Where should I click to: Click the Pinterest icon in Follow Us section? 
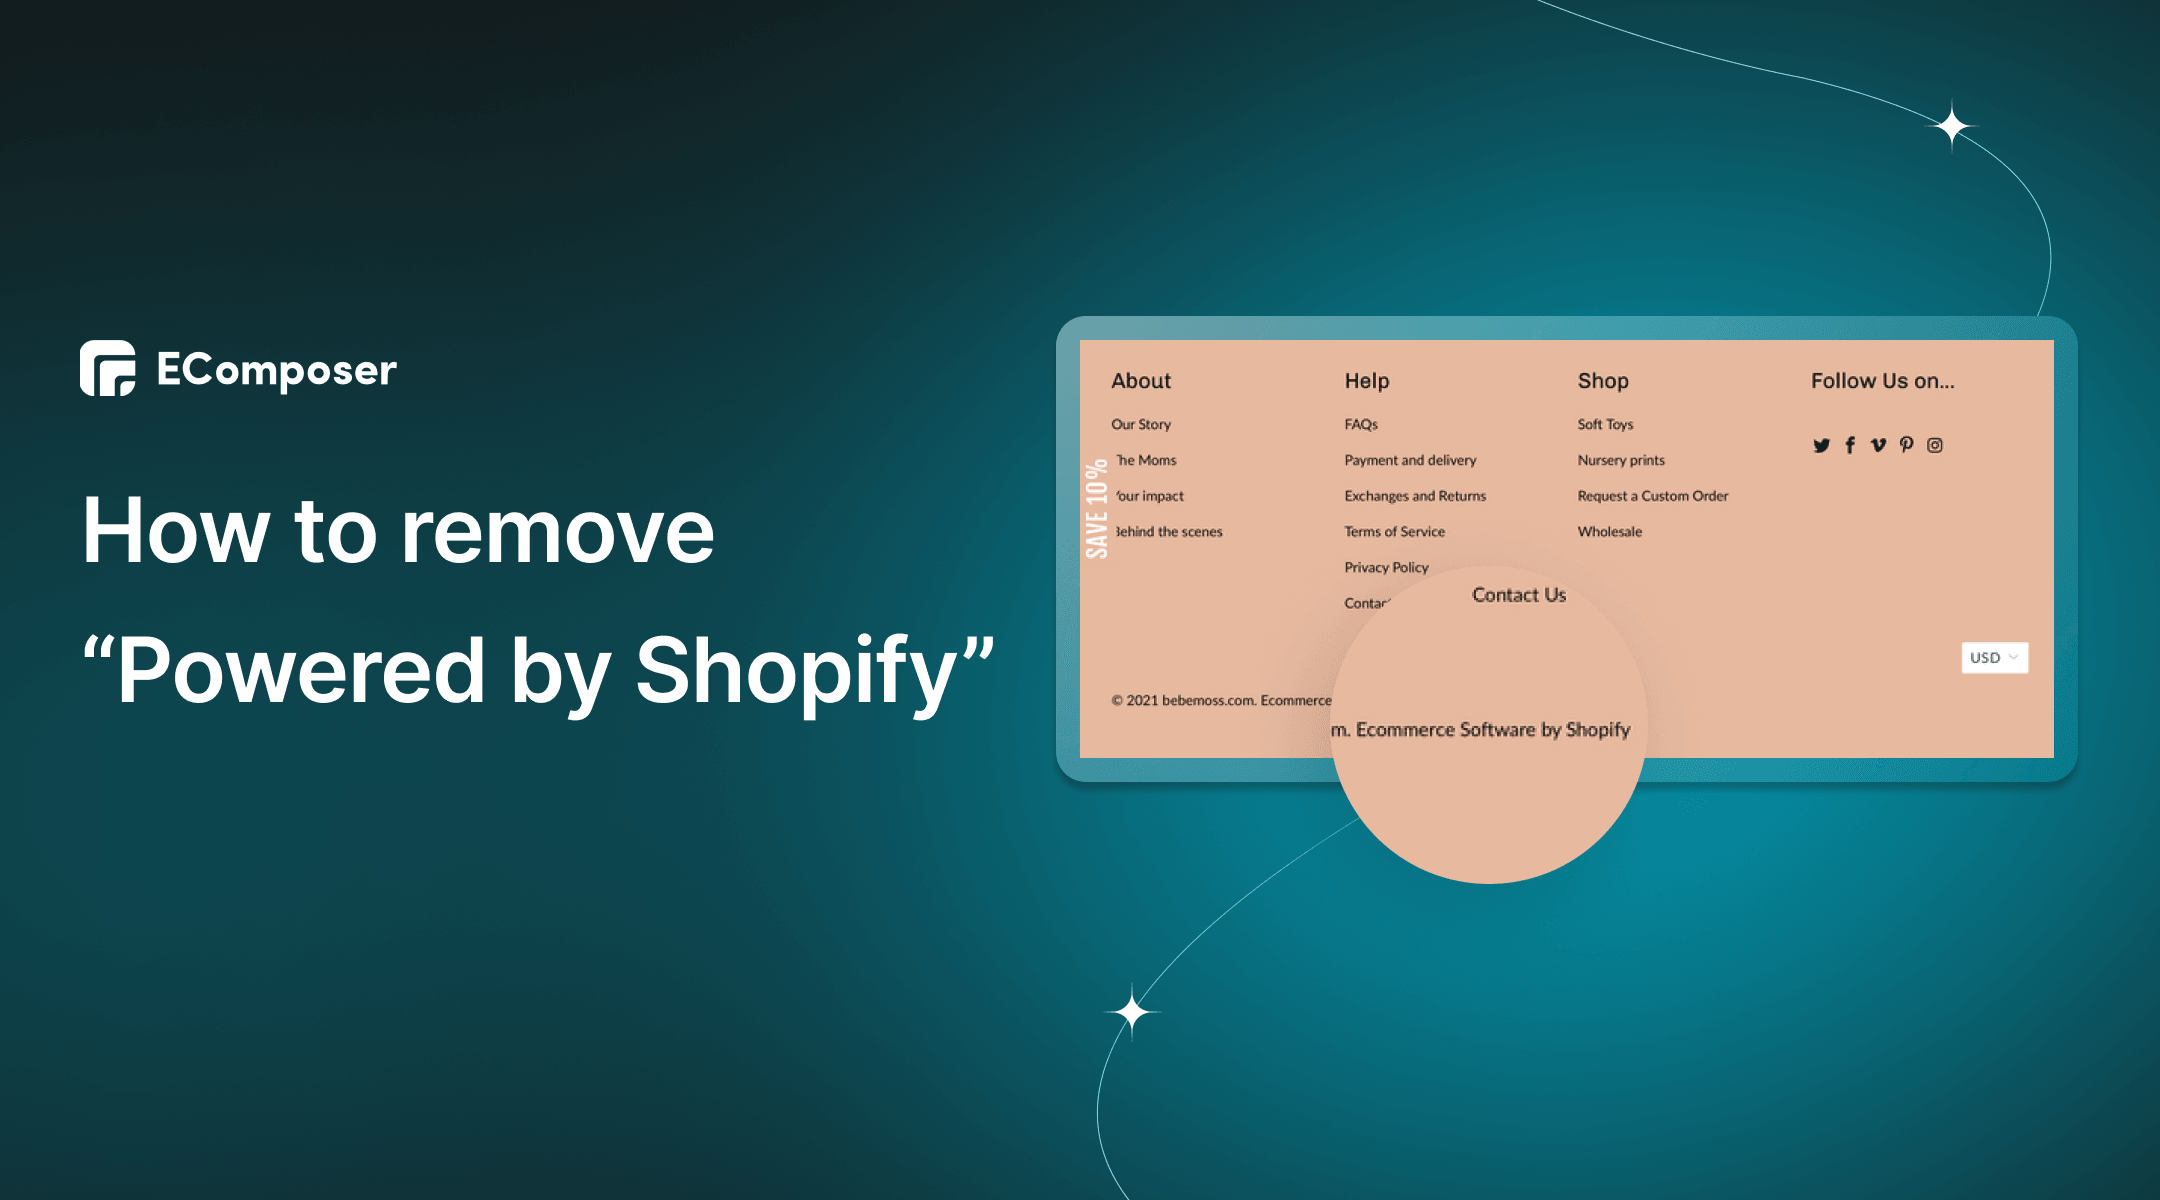(x=1906, y=445)
